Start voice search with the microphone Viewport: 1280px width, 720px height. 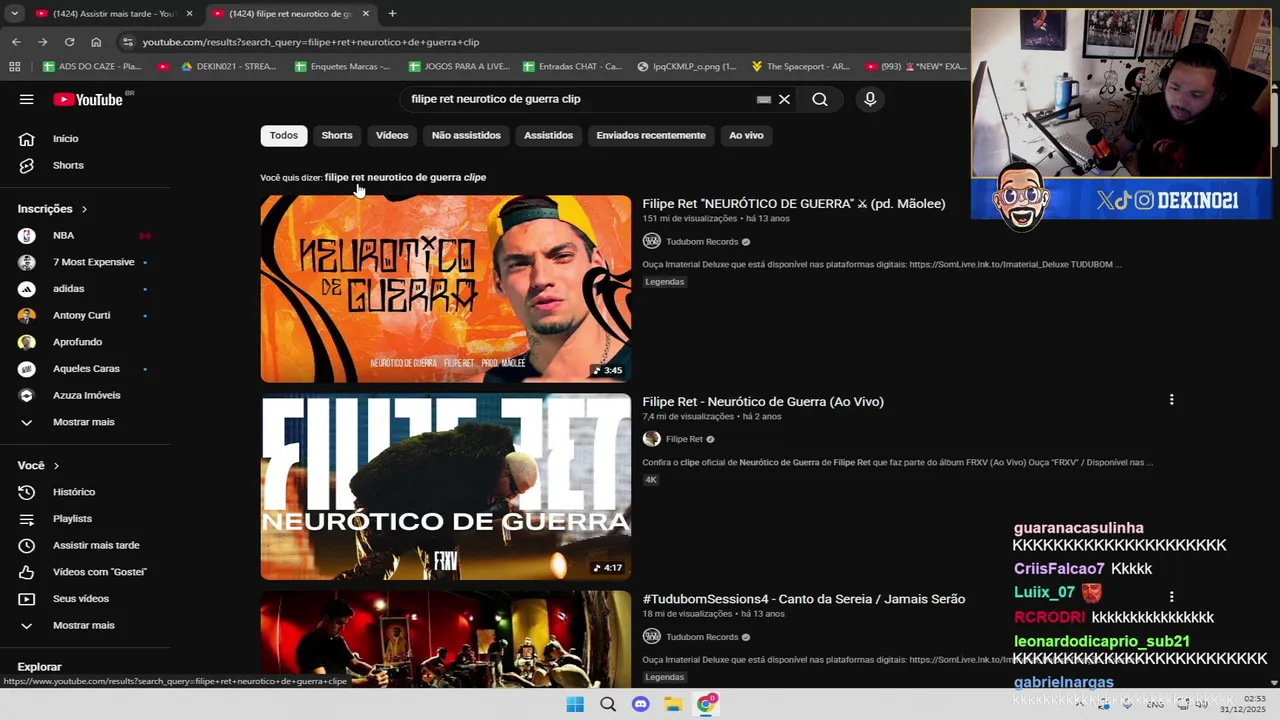point(870,99)
